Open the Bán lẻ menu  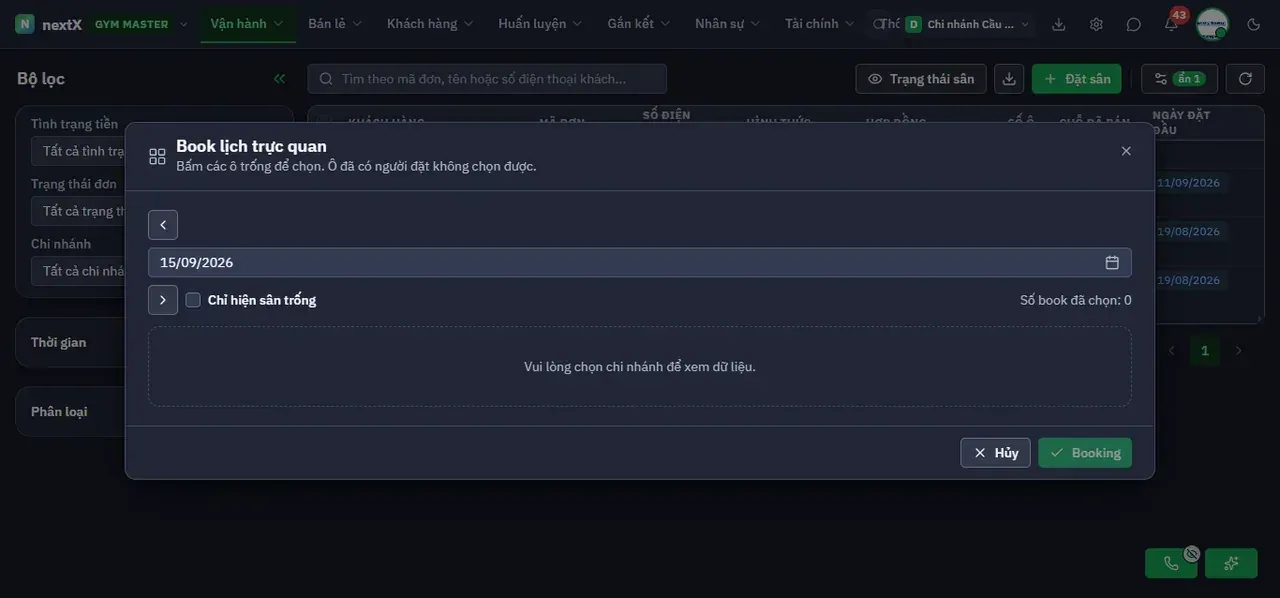[x=335, y=24]
